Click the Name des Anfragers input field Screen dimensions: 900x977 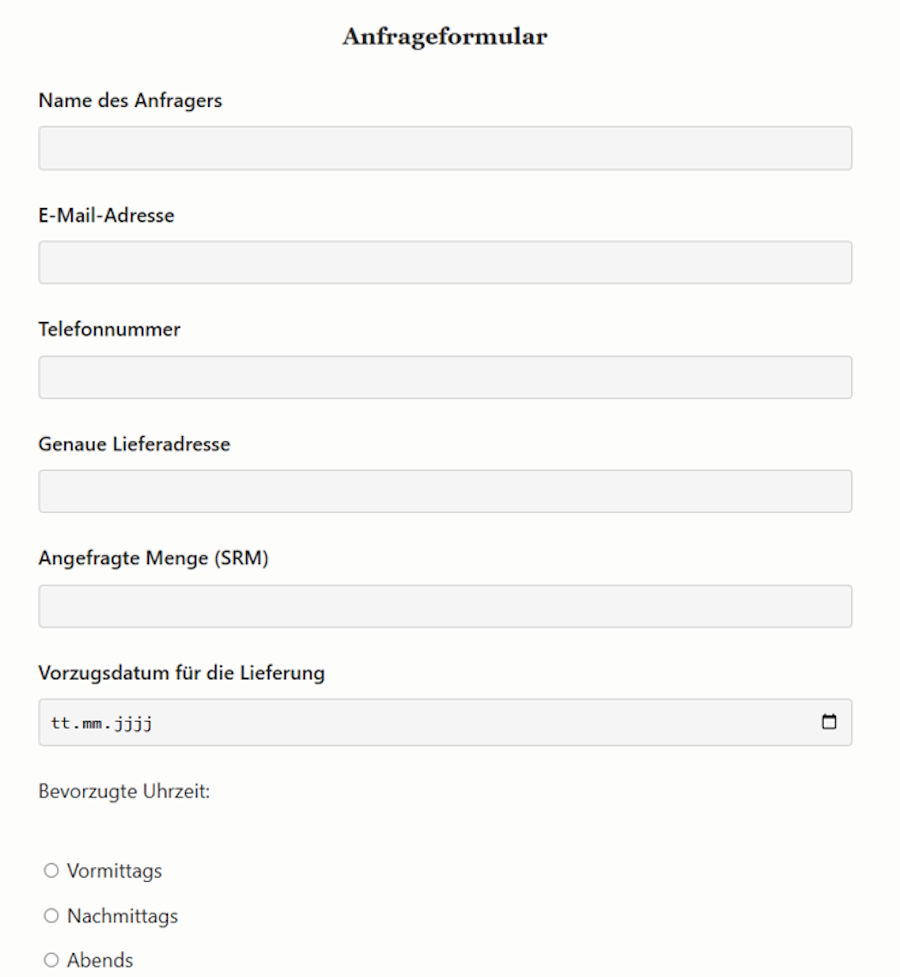click(445, 148)
